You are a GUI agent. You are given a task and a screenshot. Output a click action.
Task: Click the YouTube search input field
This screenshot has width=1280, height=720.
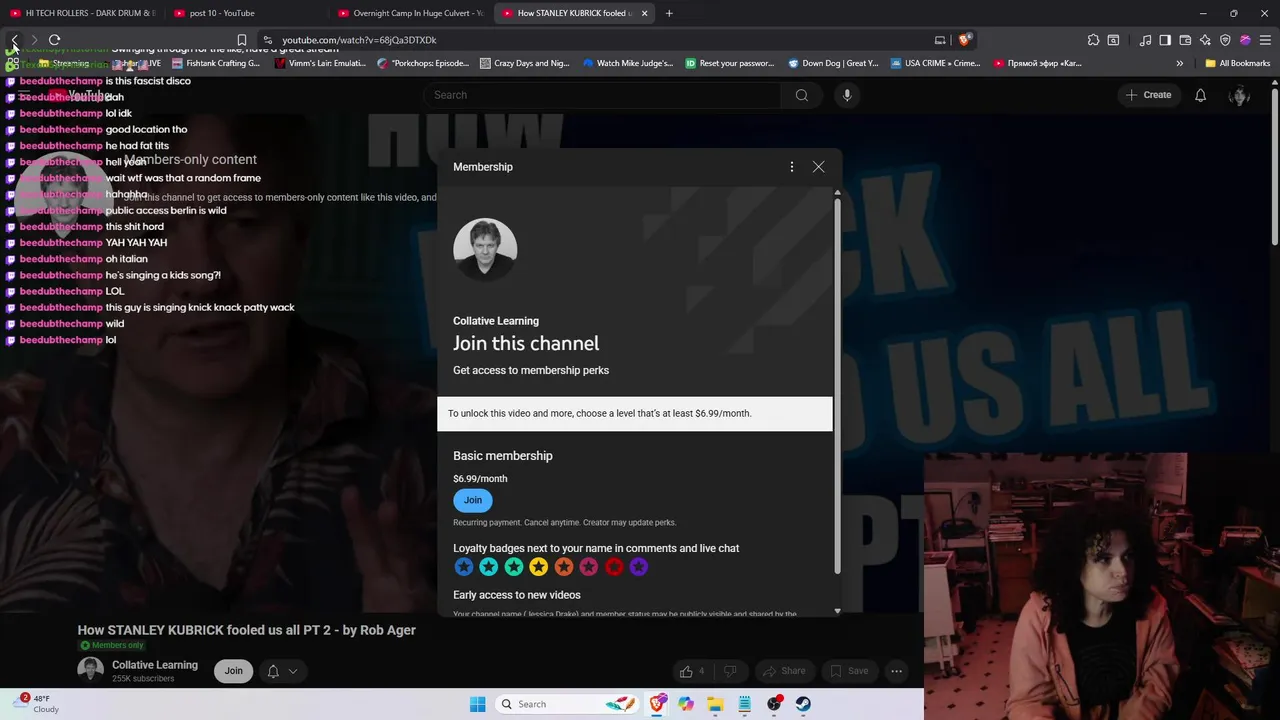pos(604,95)
